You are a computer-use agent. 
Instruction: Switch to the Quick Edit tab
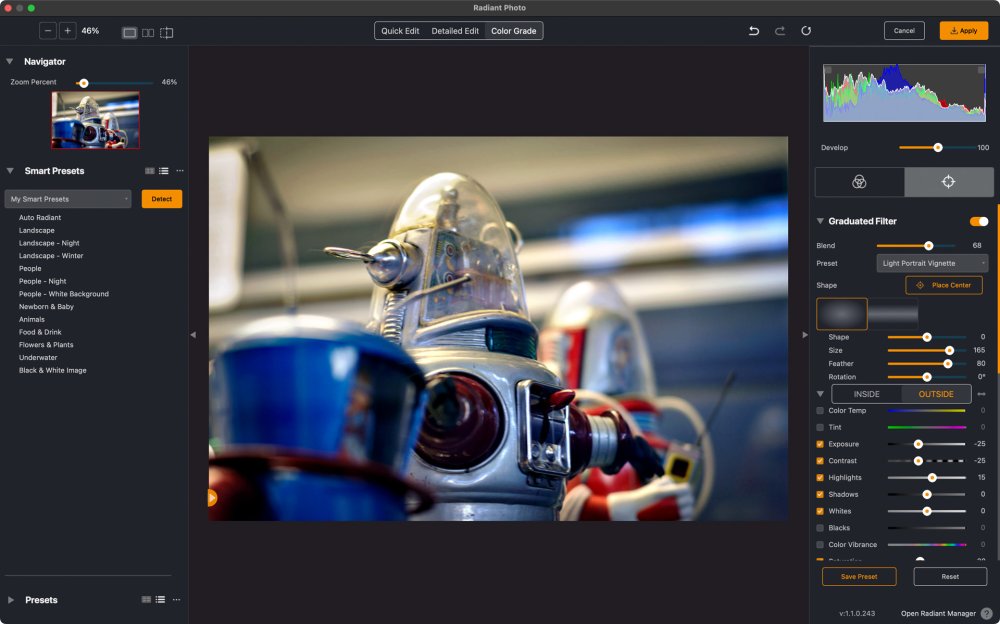(400, 31)
